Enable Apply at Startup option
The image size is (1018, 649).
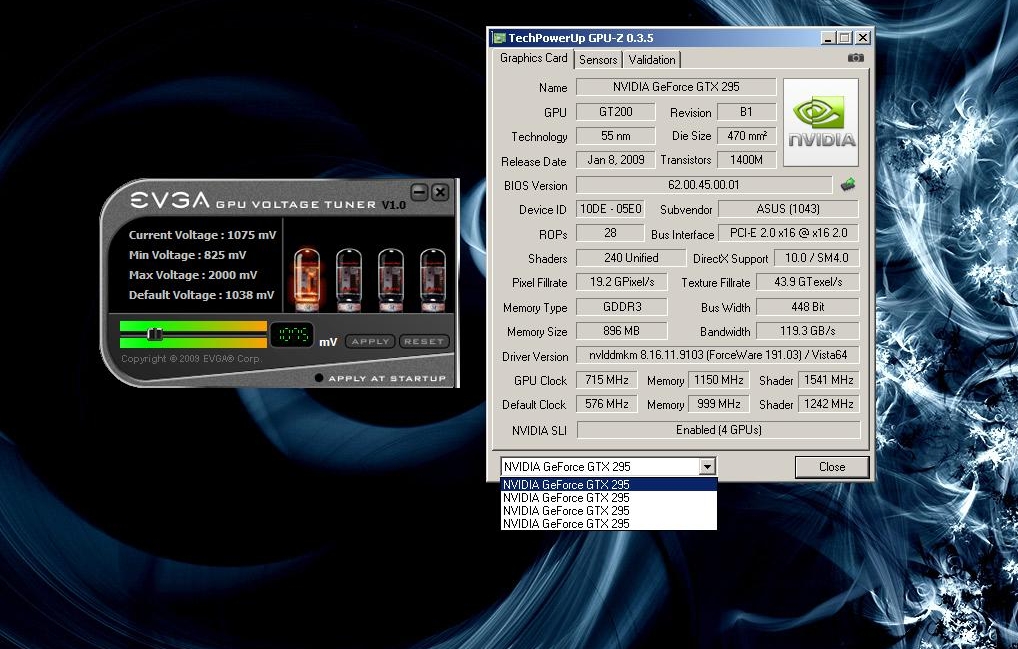(319, 378)
